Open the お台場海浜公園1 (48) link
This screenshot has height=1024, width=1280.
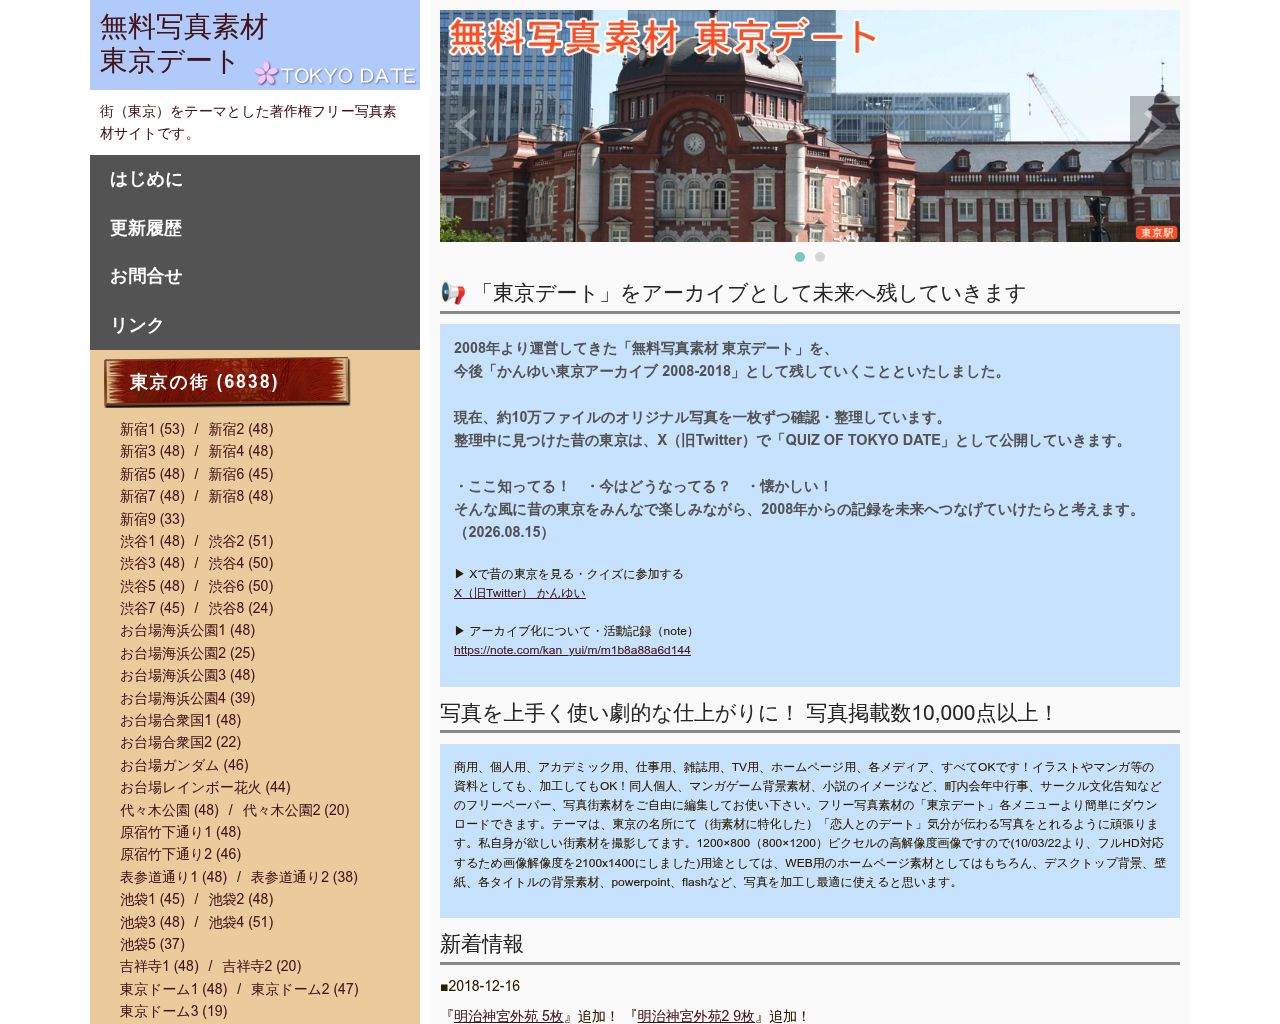[x=187, y=630]
